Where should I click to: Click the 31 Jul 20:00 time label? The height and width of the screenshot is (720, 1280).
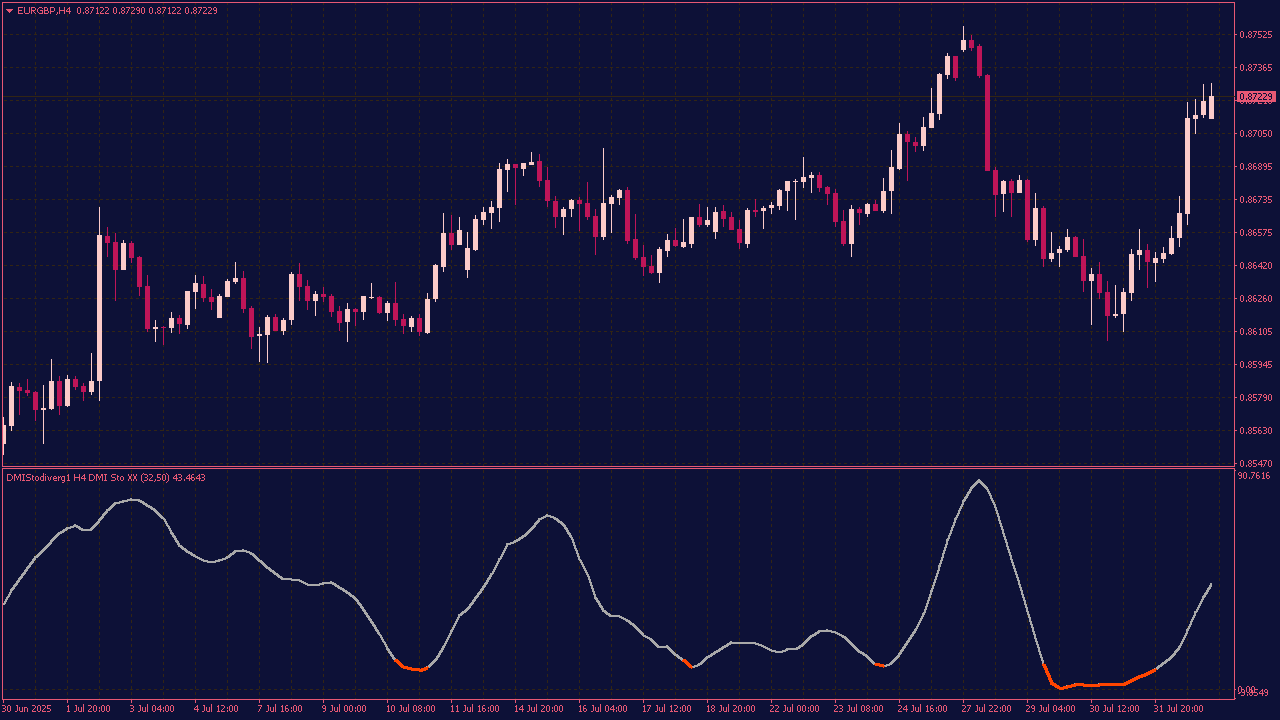(x=1178, y=709)
